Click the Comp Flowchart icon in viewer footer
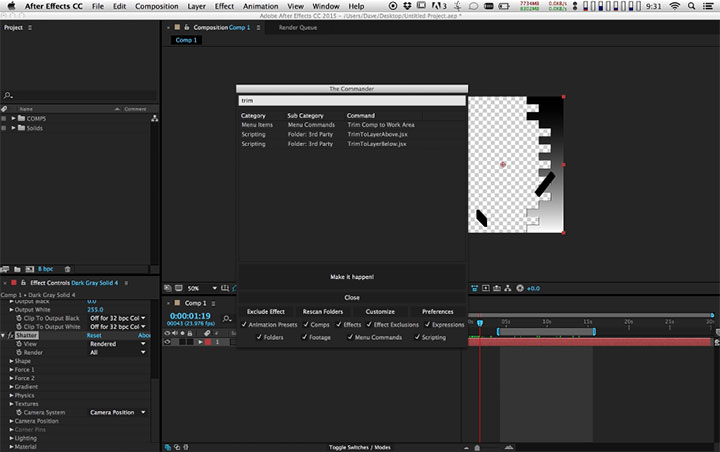The width and height of the screenshot is (720, 452). (x=508, y=288)
